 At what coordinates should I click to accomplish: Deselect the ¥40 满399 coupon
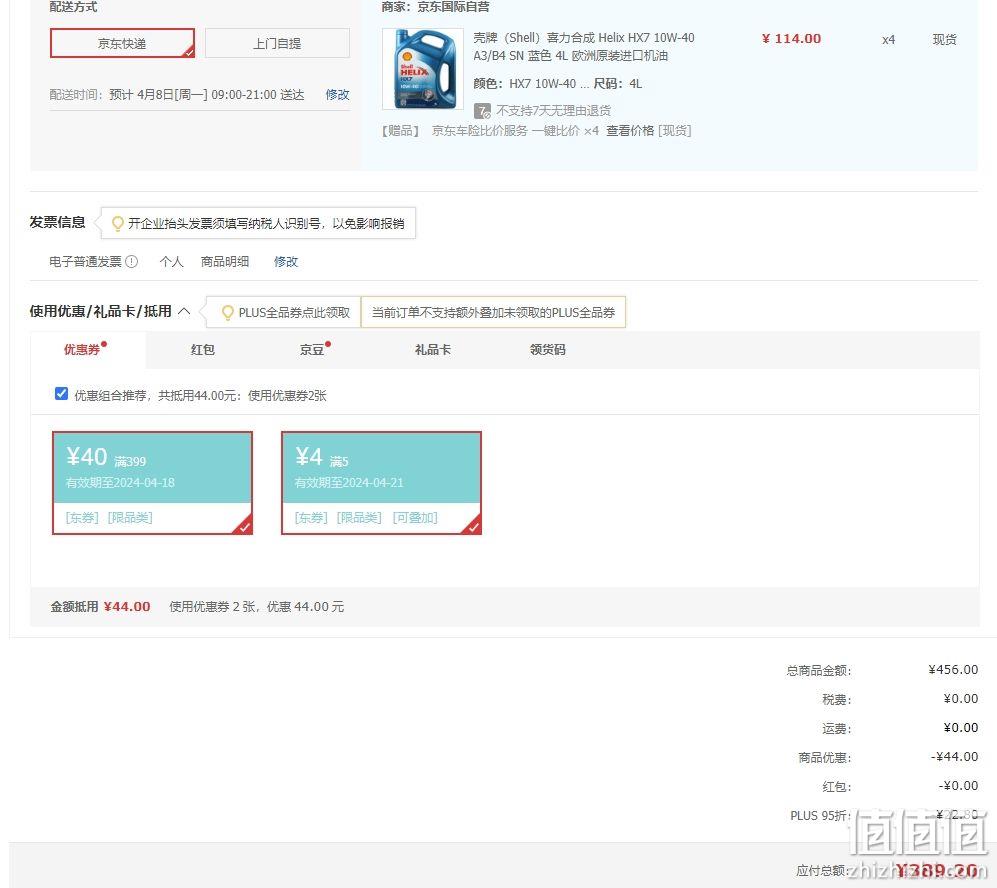(x=153, y=483)
